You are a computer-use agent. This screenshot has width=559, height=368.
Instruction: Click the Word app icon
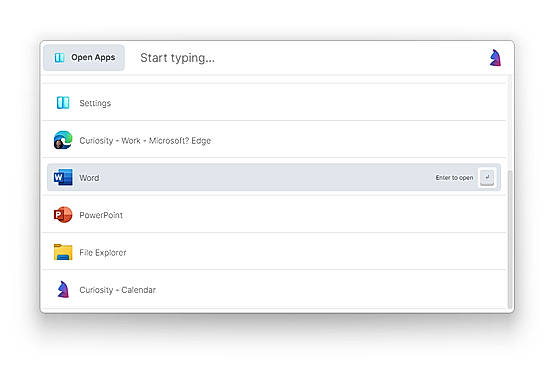point(63,177)
